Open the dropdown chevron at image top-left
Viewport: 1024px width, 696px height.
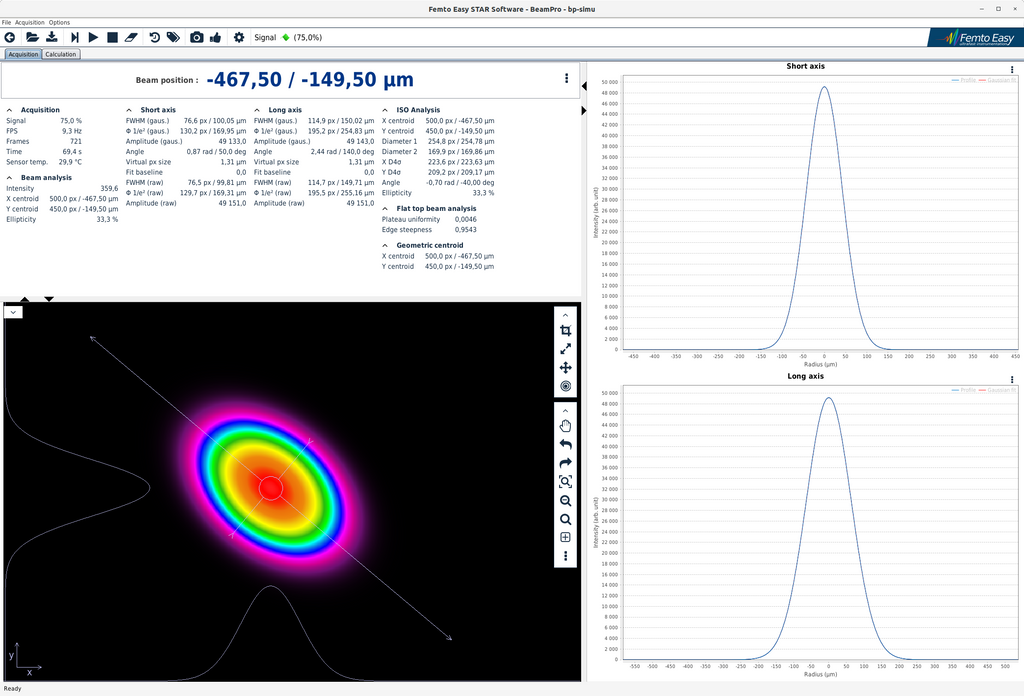tap(14, 312)
